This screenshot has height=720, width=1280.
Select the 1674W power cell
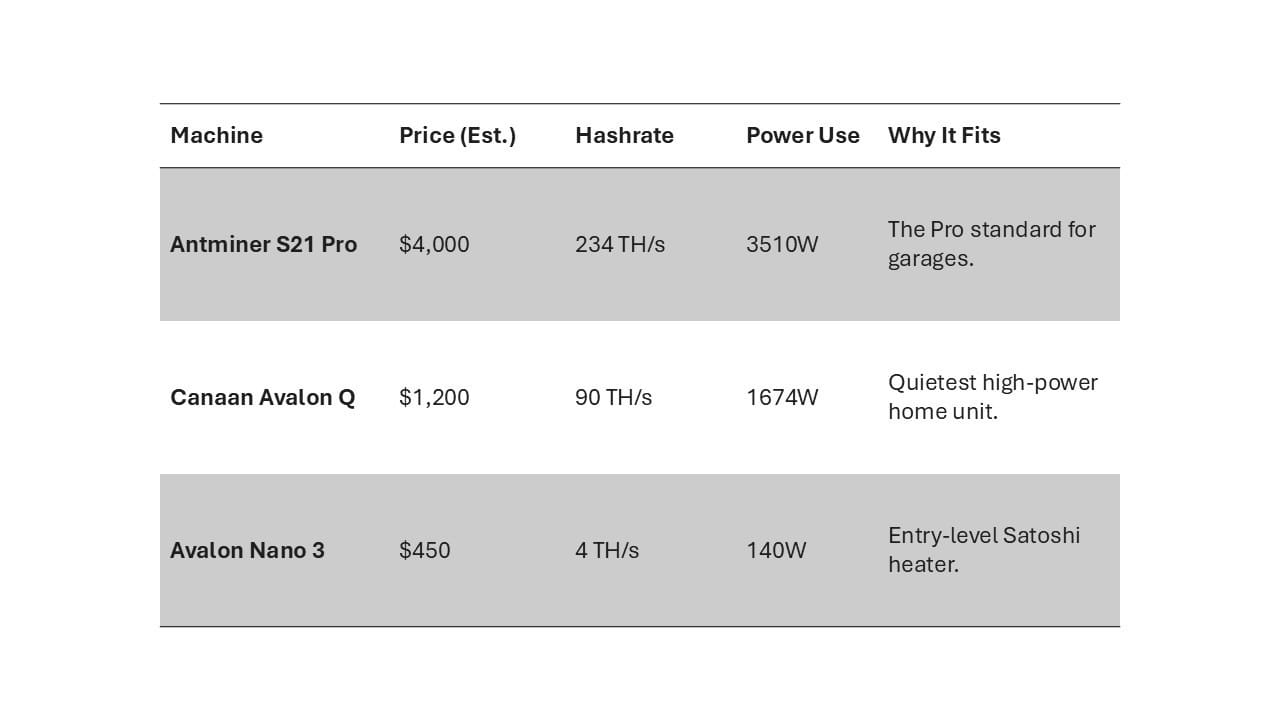(782, 398)
